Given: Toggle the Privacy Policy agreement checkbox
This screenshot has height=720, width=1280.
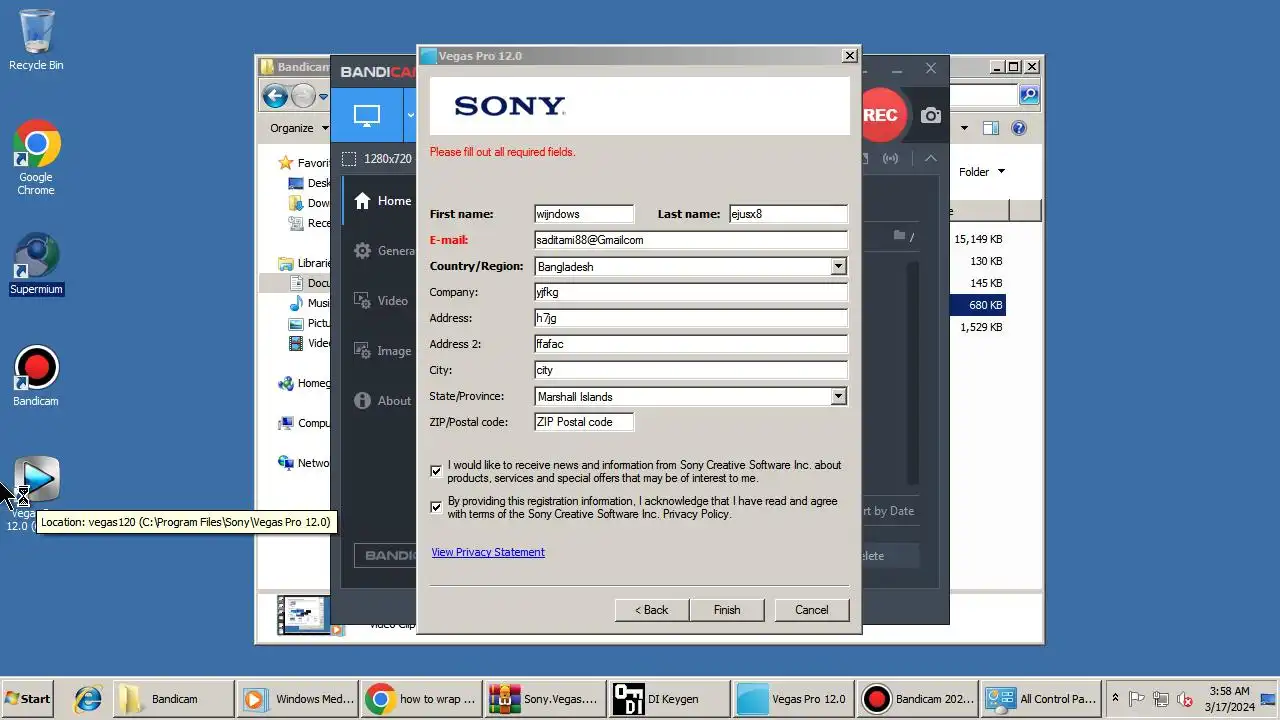Looking at the screenshot, I should [x=436, y=507].
